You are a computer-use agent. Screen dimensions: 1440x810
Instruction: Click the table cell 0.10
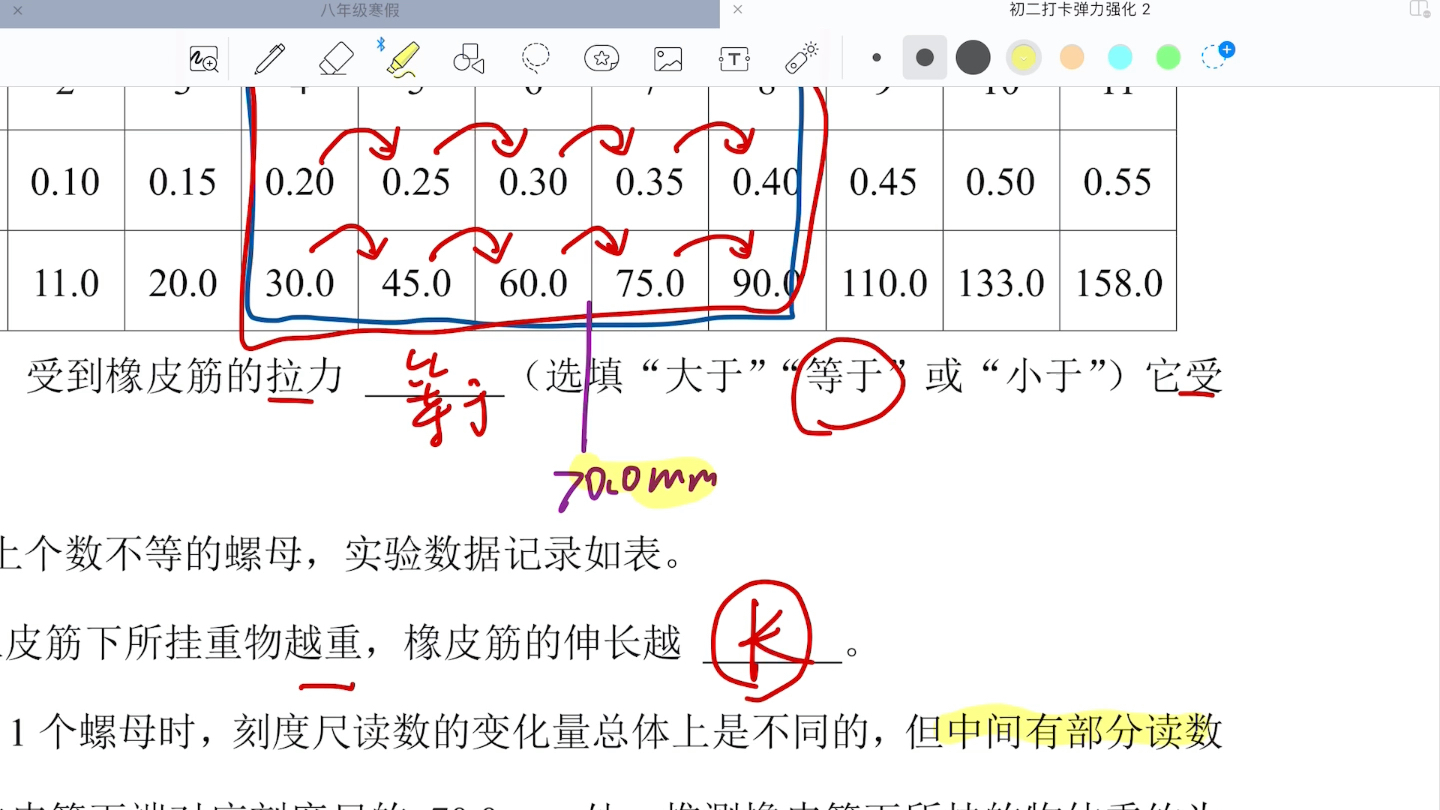65,182
